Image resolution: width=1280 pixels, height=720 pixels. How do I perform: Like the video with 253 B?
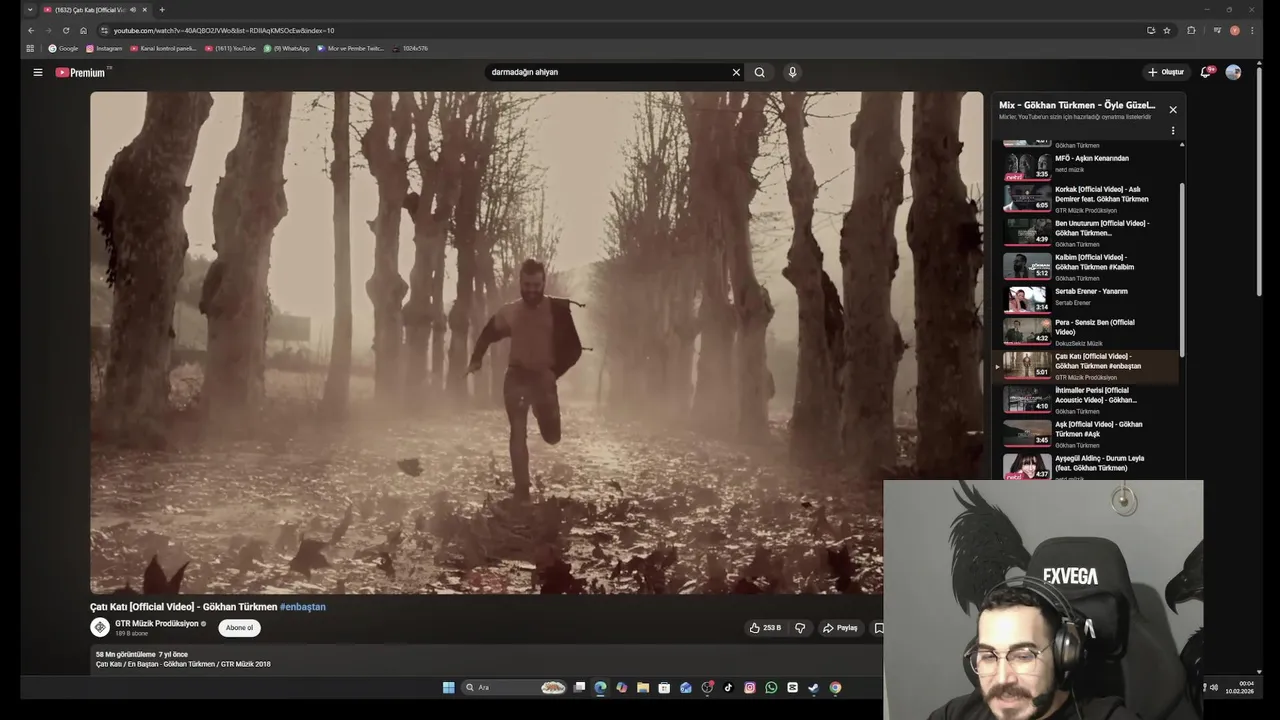765,628
